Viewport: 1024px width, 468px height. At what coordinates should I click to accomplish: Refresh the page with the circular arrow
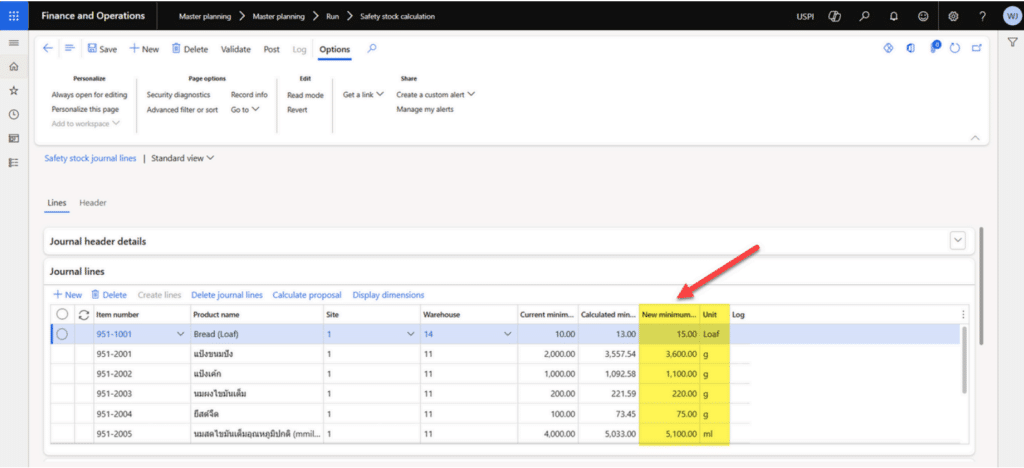tap(955, 48)
